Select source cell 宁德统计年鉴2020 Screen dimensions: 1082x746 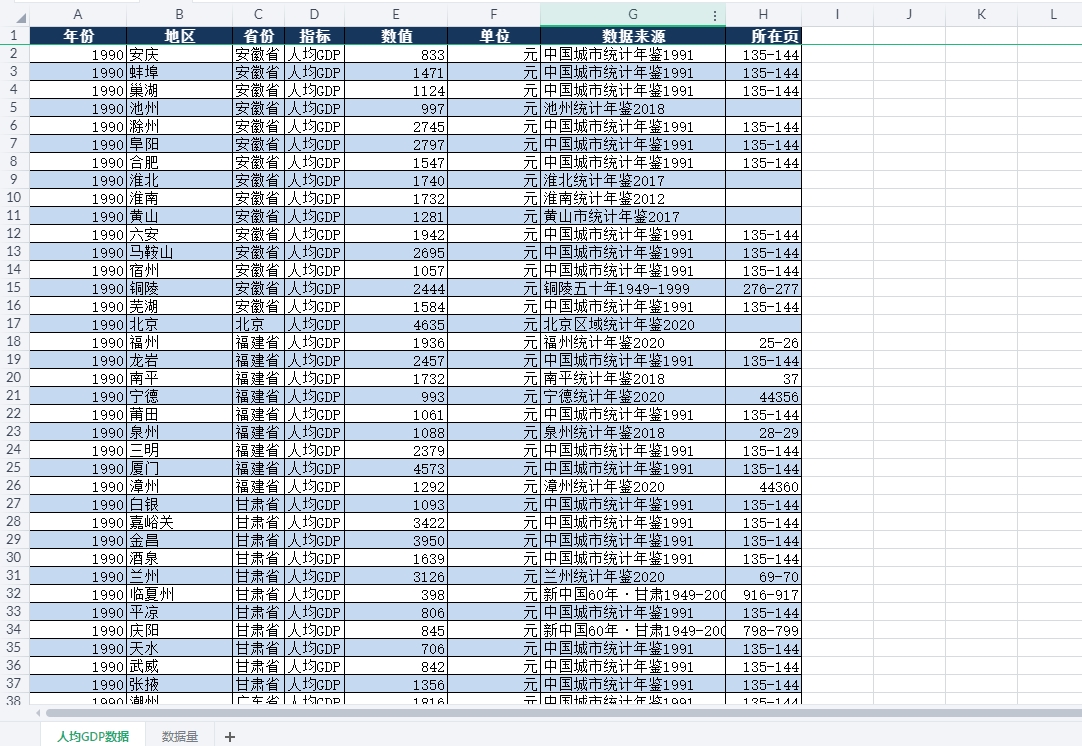[x=633, y=396]
